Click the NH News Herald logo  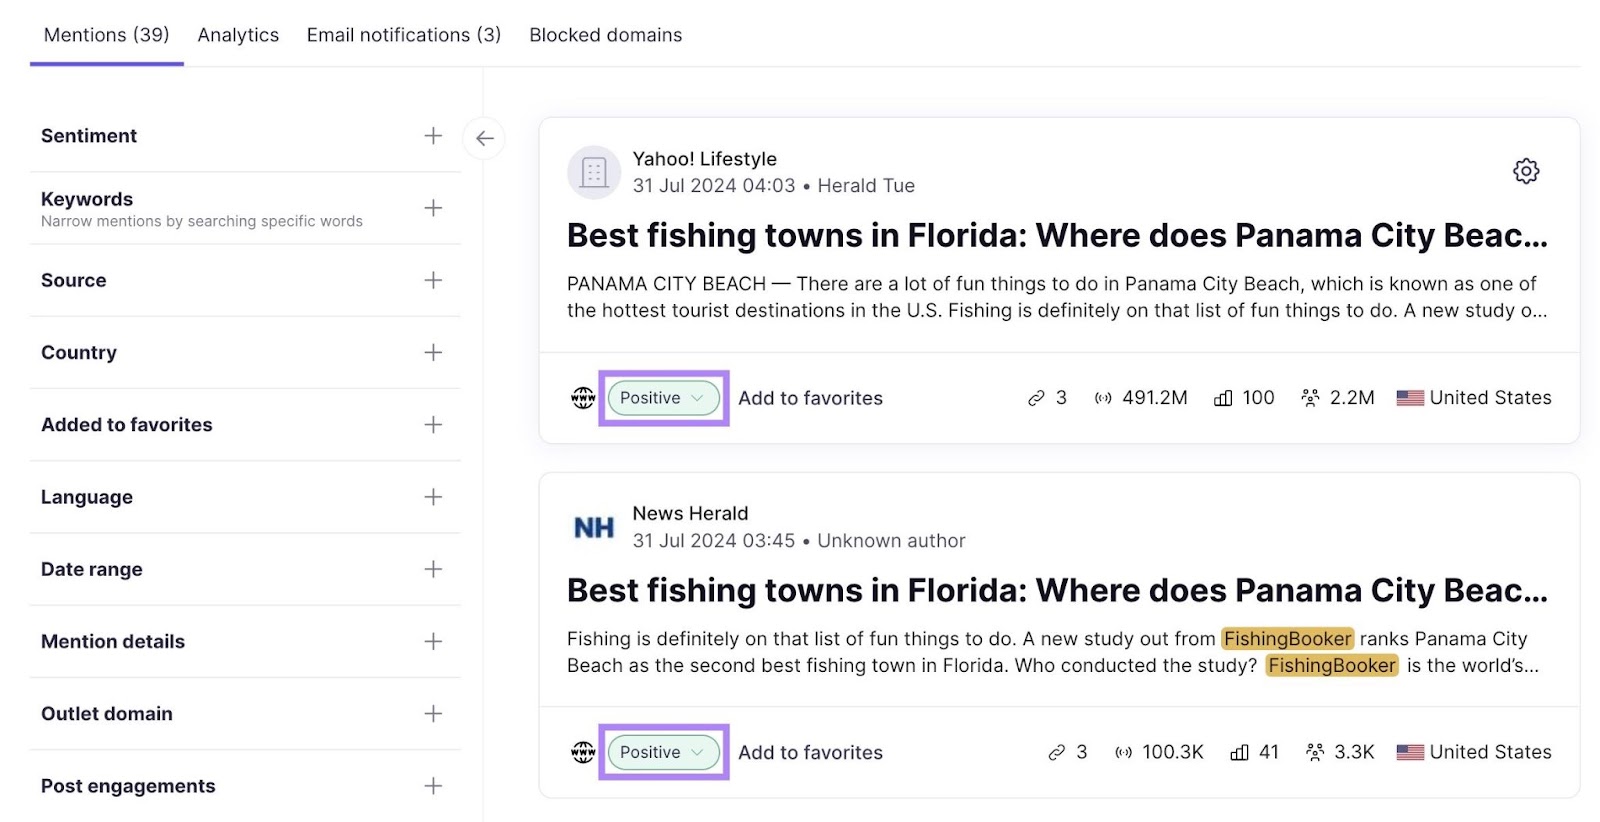click(x=594, y=527)
